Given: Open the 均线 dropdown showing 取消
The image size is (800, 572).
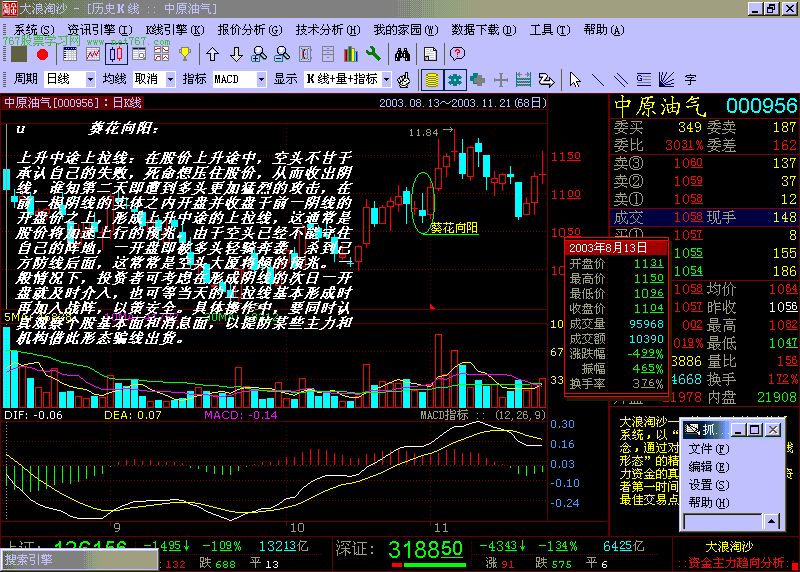Looking at the screenshot, I should 154,79.
